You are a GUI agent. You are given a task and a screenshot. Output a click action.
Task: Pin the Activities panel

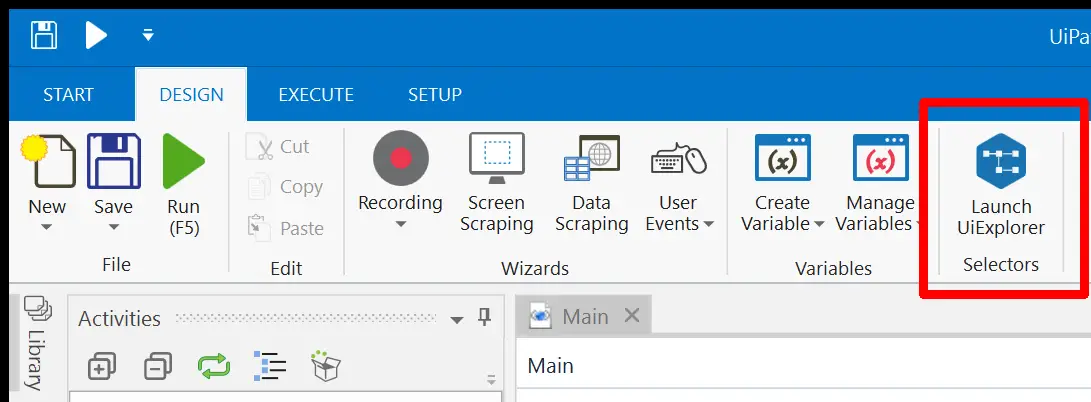(484, 318)
